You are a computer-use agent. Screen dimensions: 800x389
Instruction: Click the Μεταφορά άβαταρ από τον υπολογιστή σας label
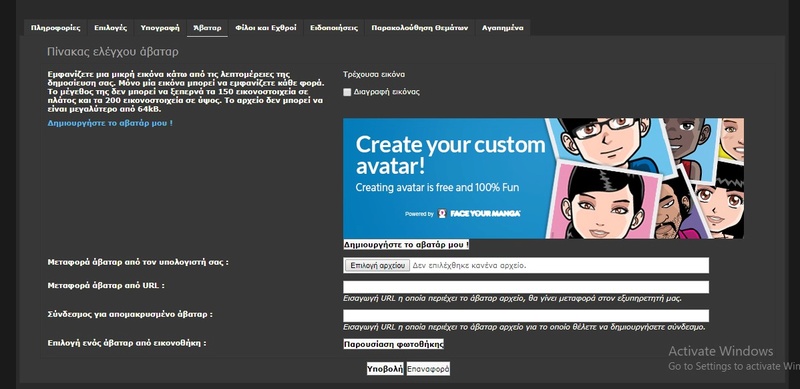point(138,262)
